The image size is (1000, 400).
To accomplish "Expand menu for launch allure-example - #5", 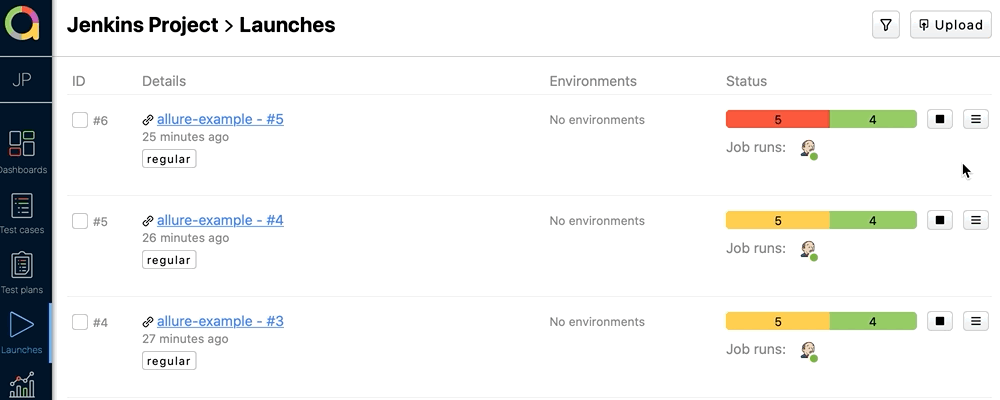I will 975,119.
